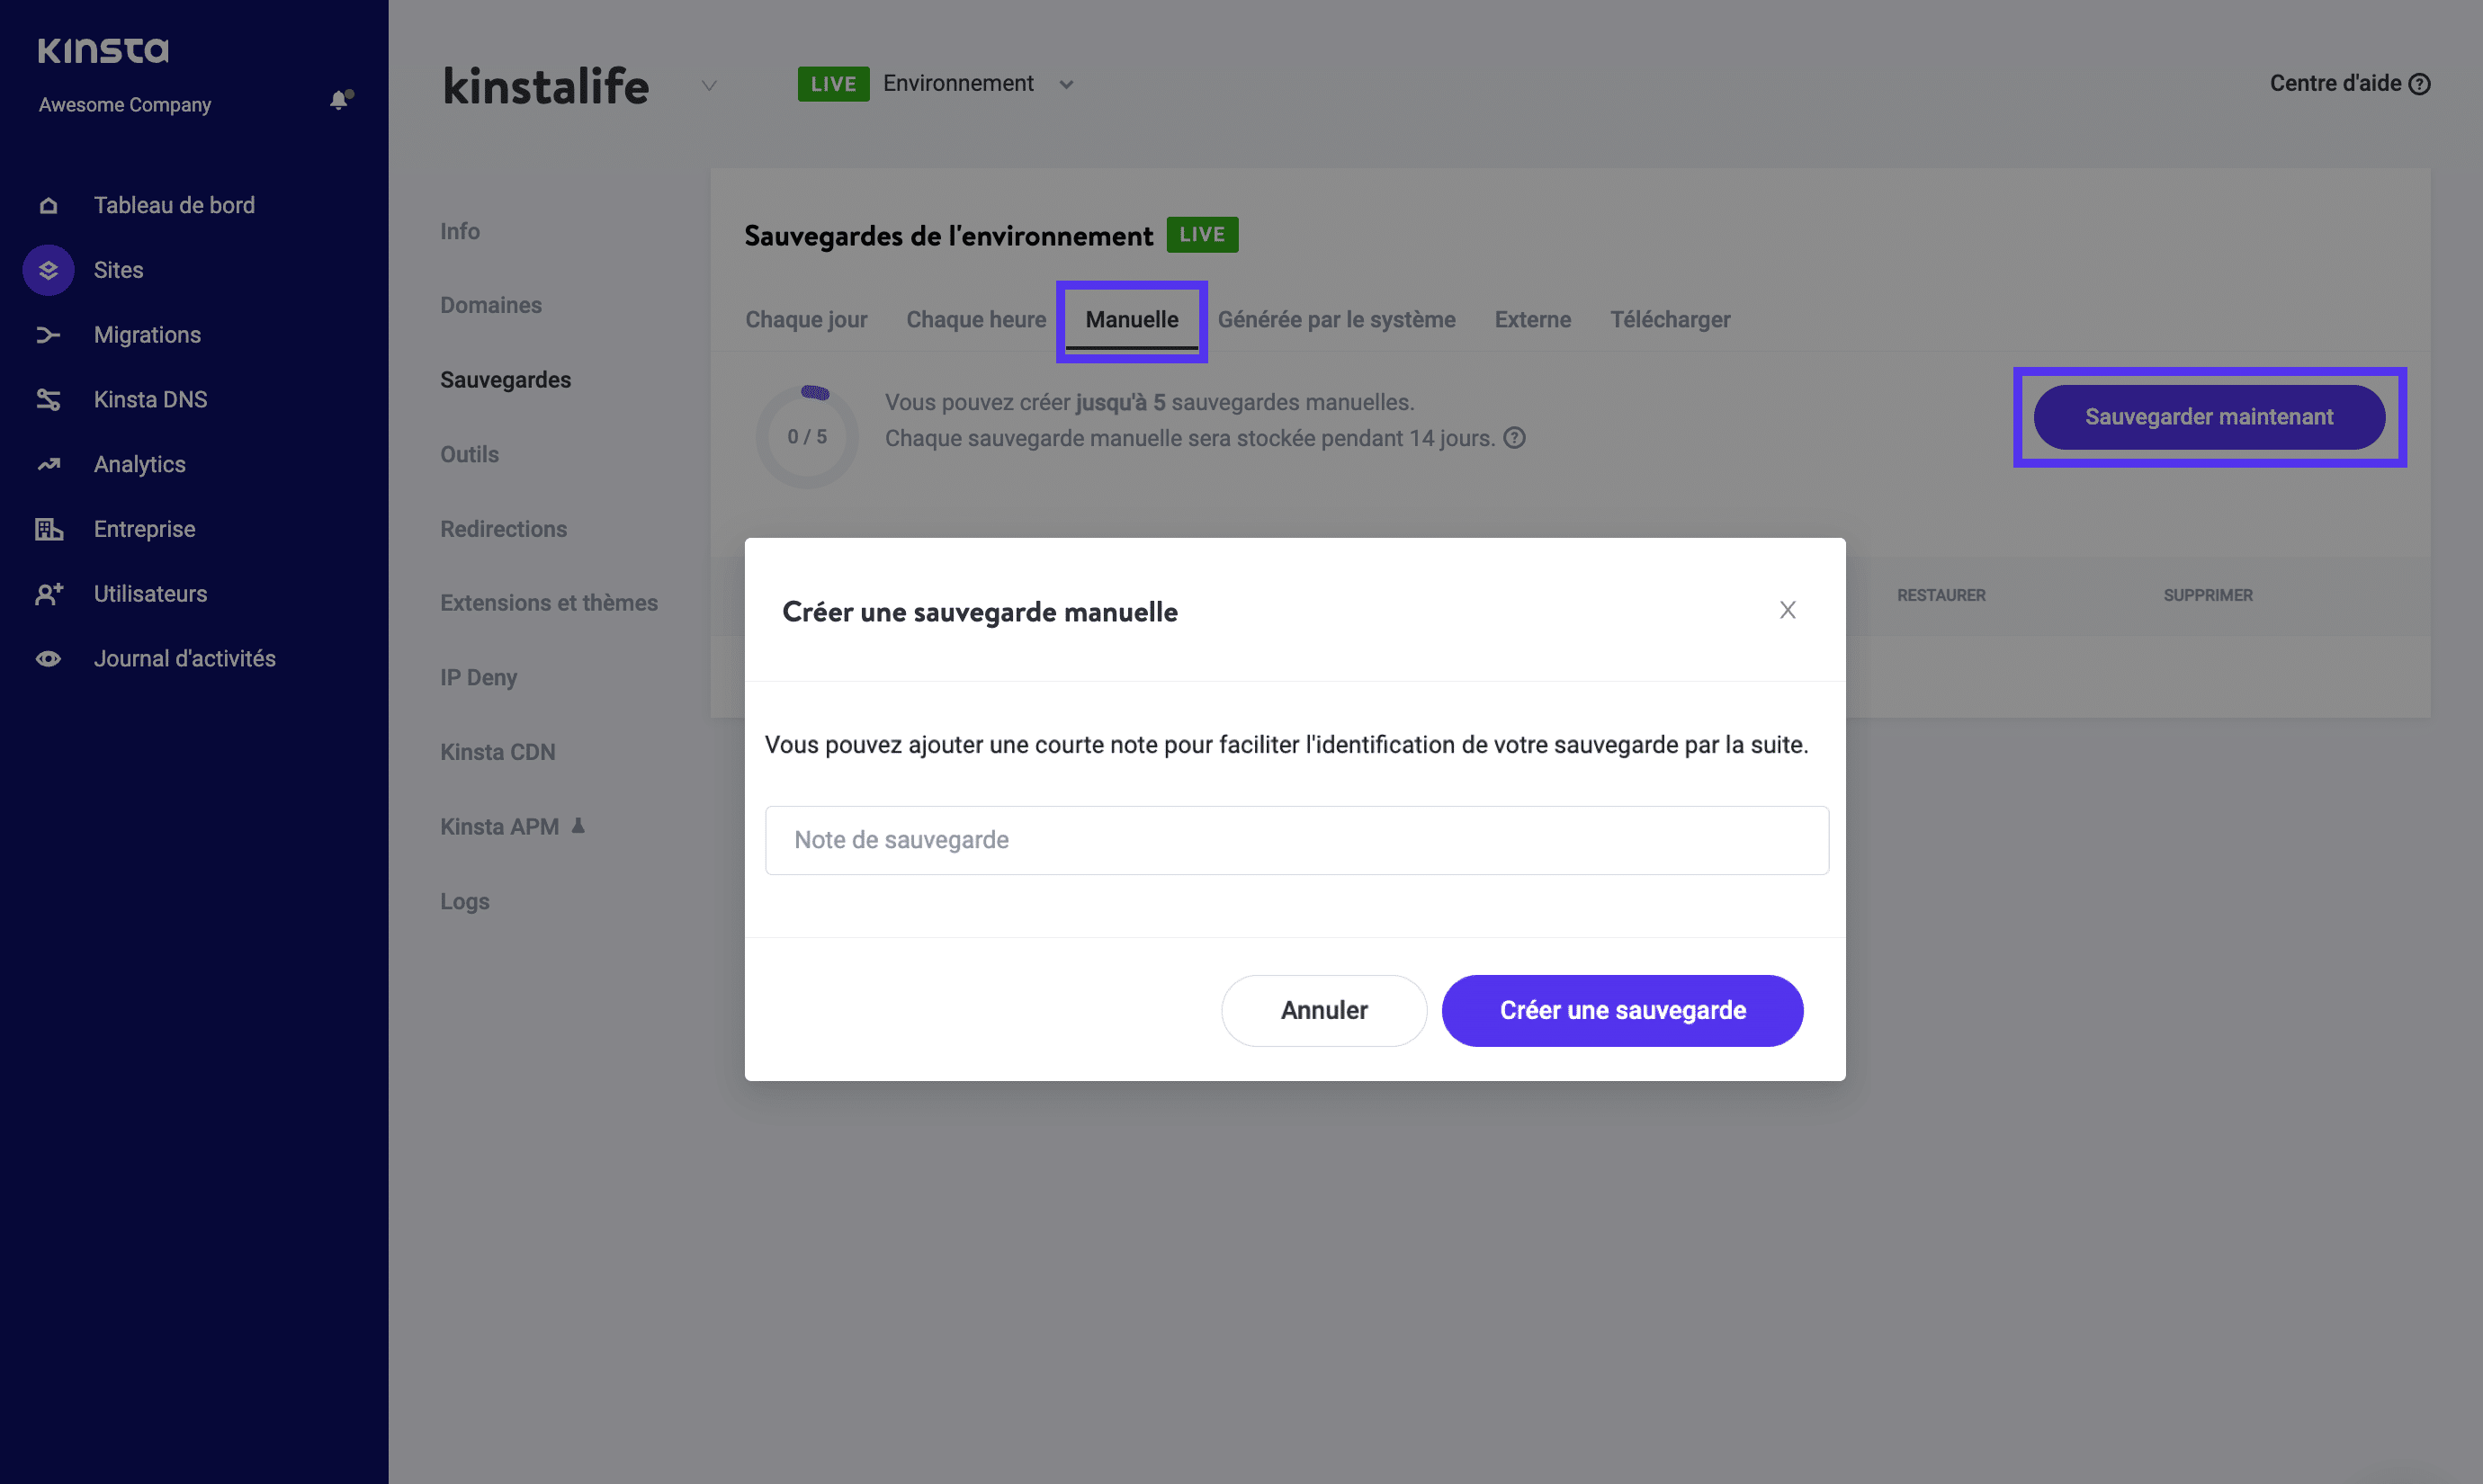
Task: Click the warning icon next to Kinsta APM
Action: click(x=578, y=826)
